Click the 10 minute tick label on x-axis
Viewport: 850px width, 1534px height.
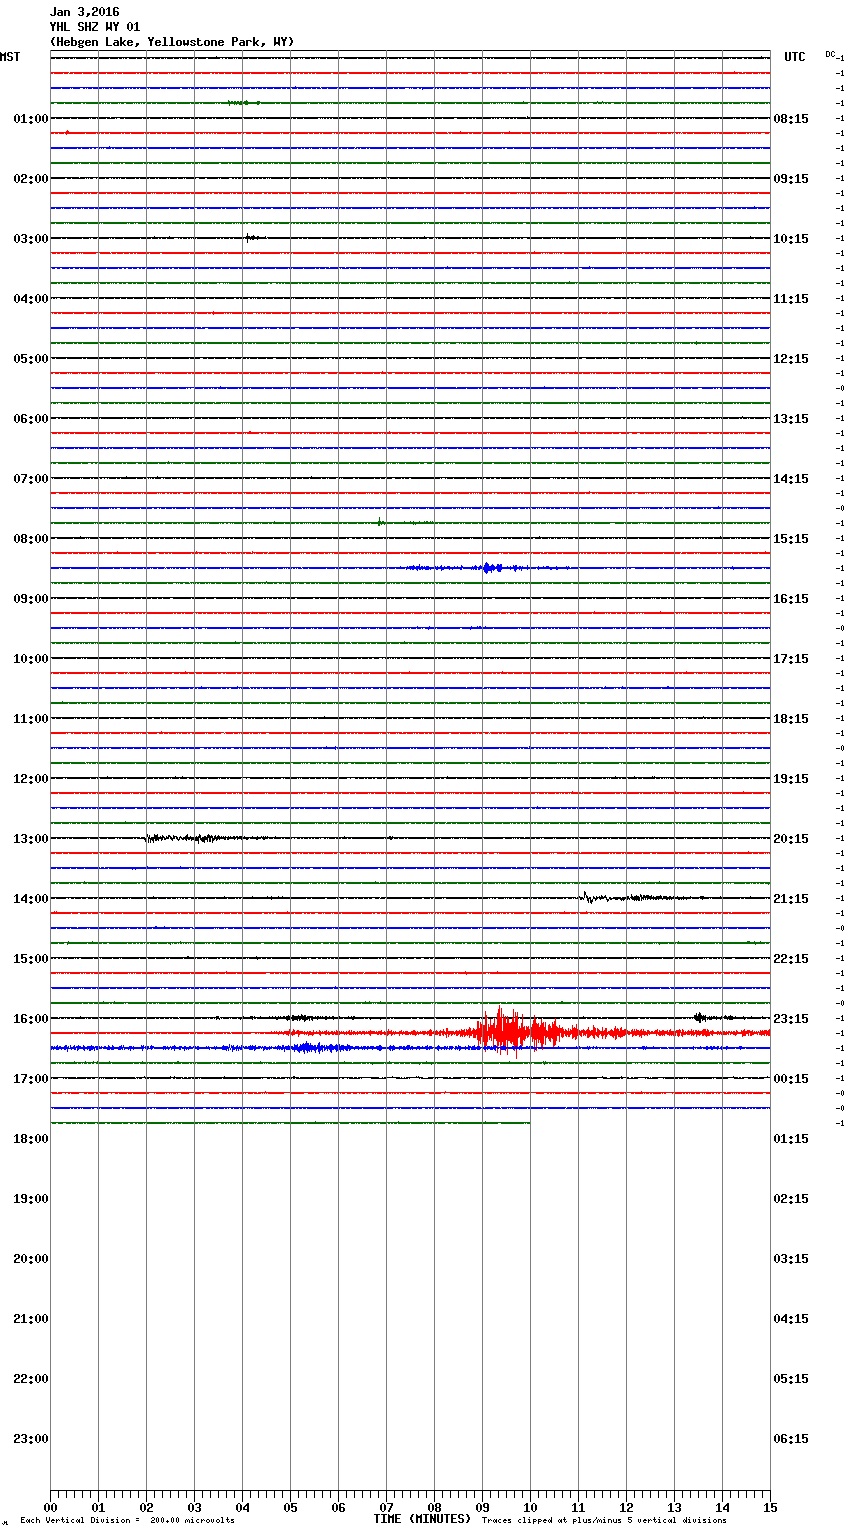point(530,1507)
